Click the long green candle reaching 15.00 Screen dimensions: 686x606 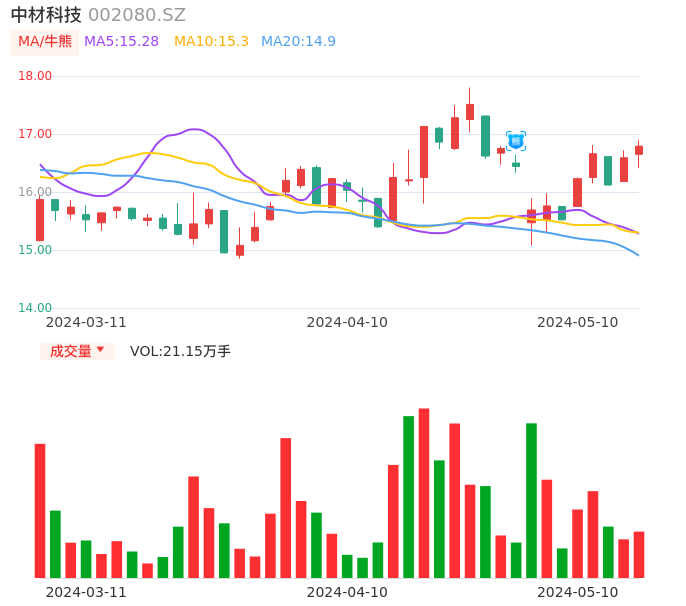pos(224,231)
